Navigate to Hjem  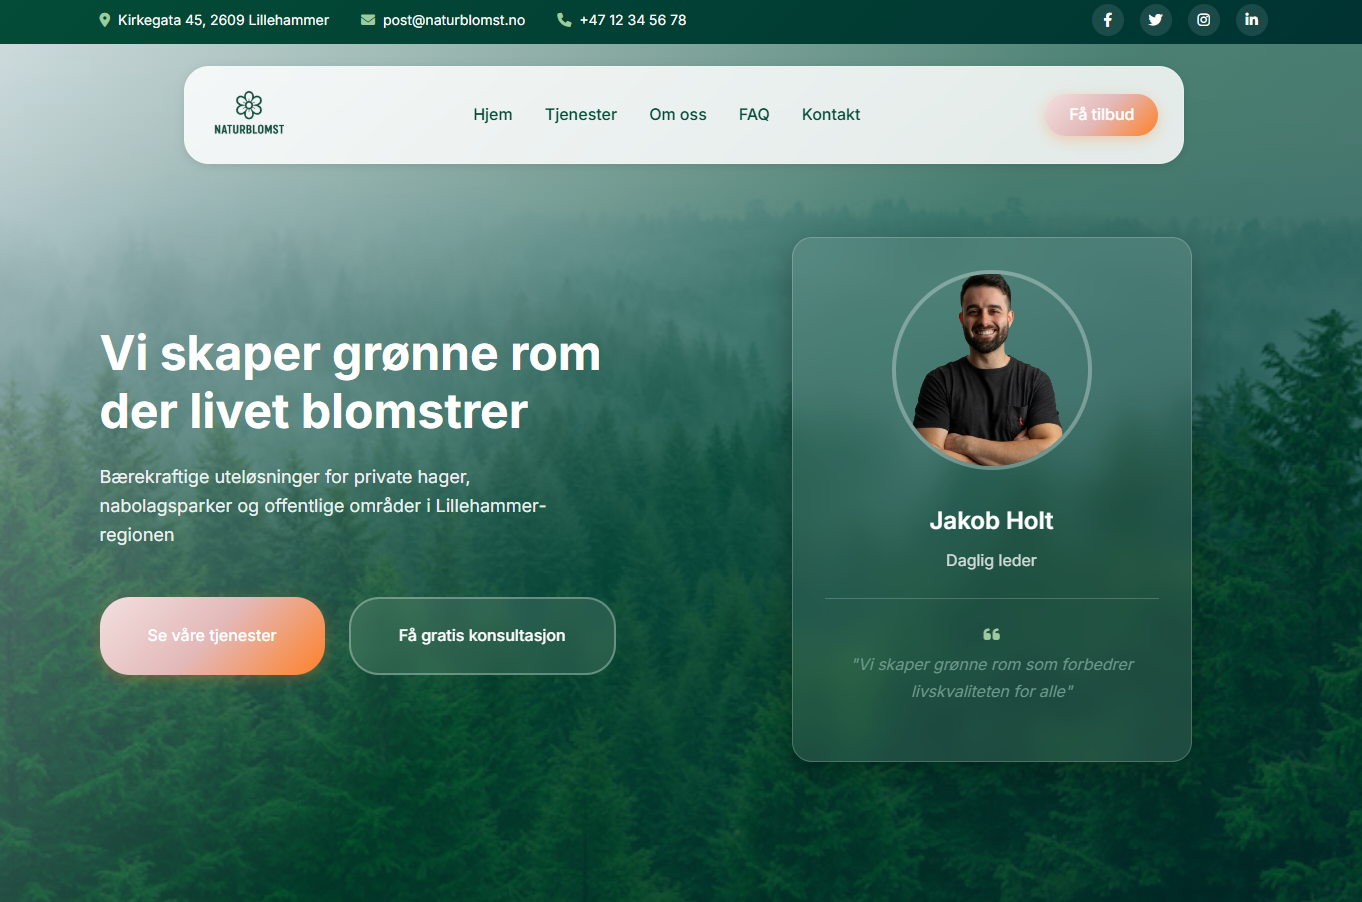pyautogui.click(x=493, y=114)
